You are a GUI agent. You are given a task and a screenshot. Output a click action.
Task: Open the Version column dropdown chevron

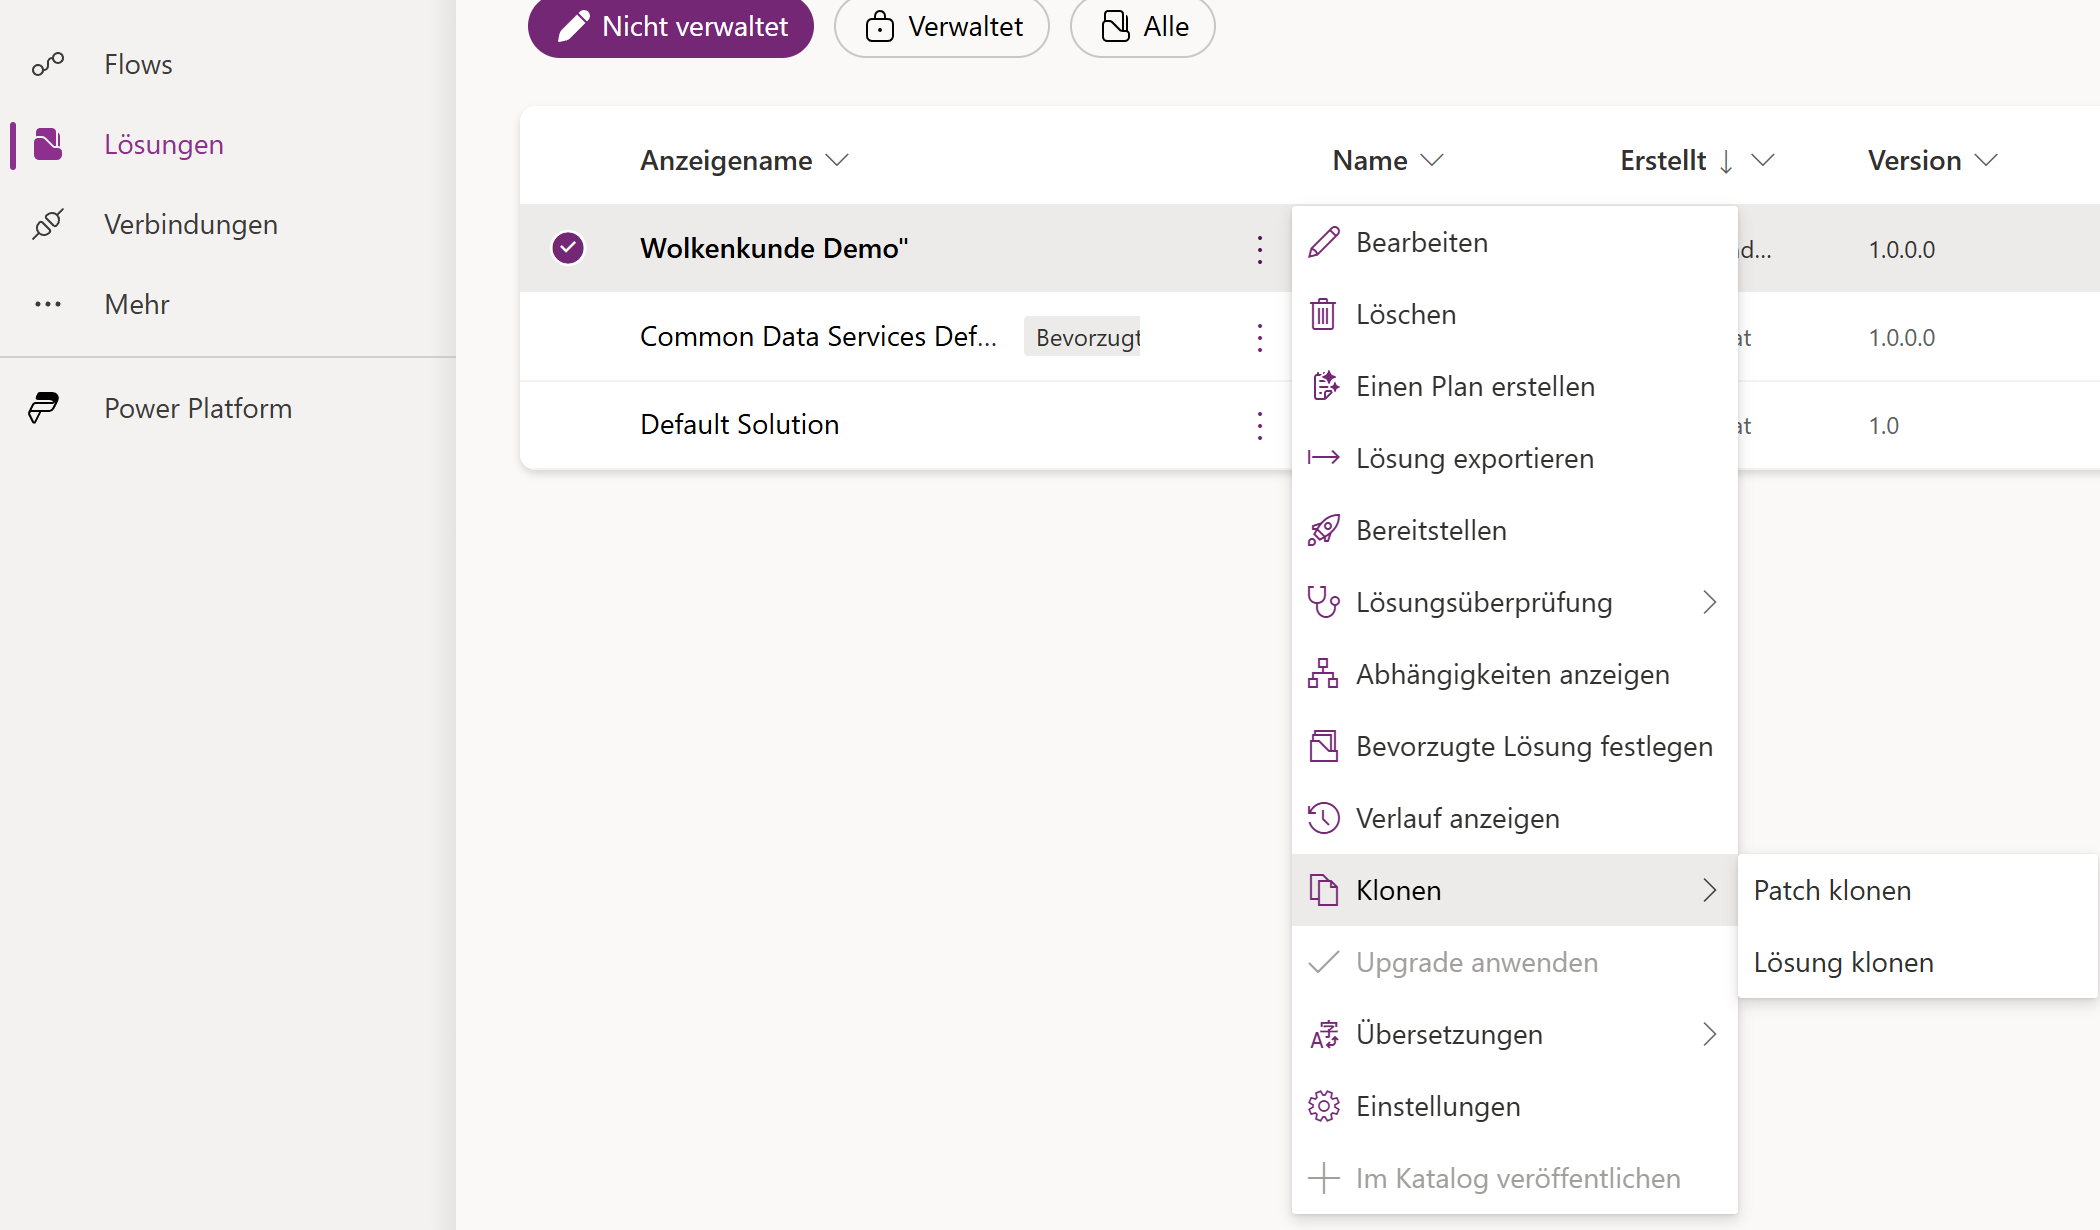point(1986,160)
